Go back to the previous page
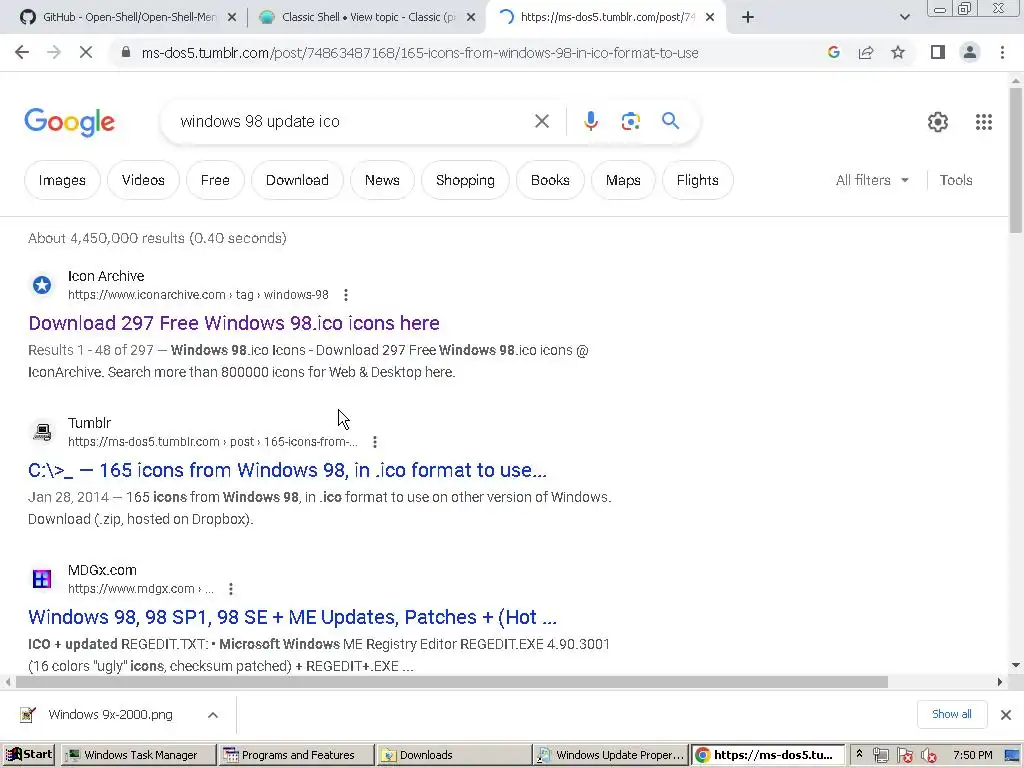 point(22,52)
